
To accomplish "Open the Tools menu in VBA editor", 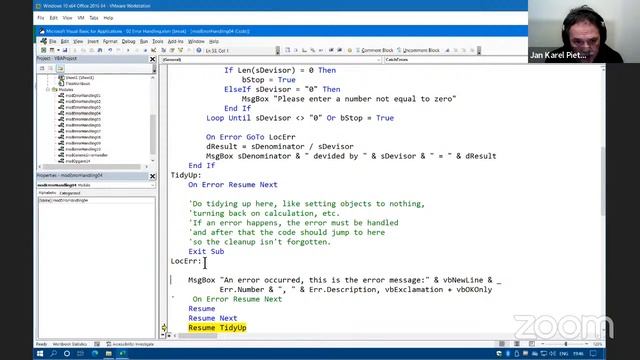I will coord(158,41).
